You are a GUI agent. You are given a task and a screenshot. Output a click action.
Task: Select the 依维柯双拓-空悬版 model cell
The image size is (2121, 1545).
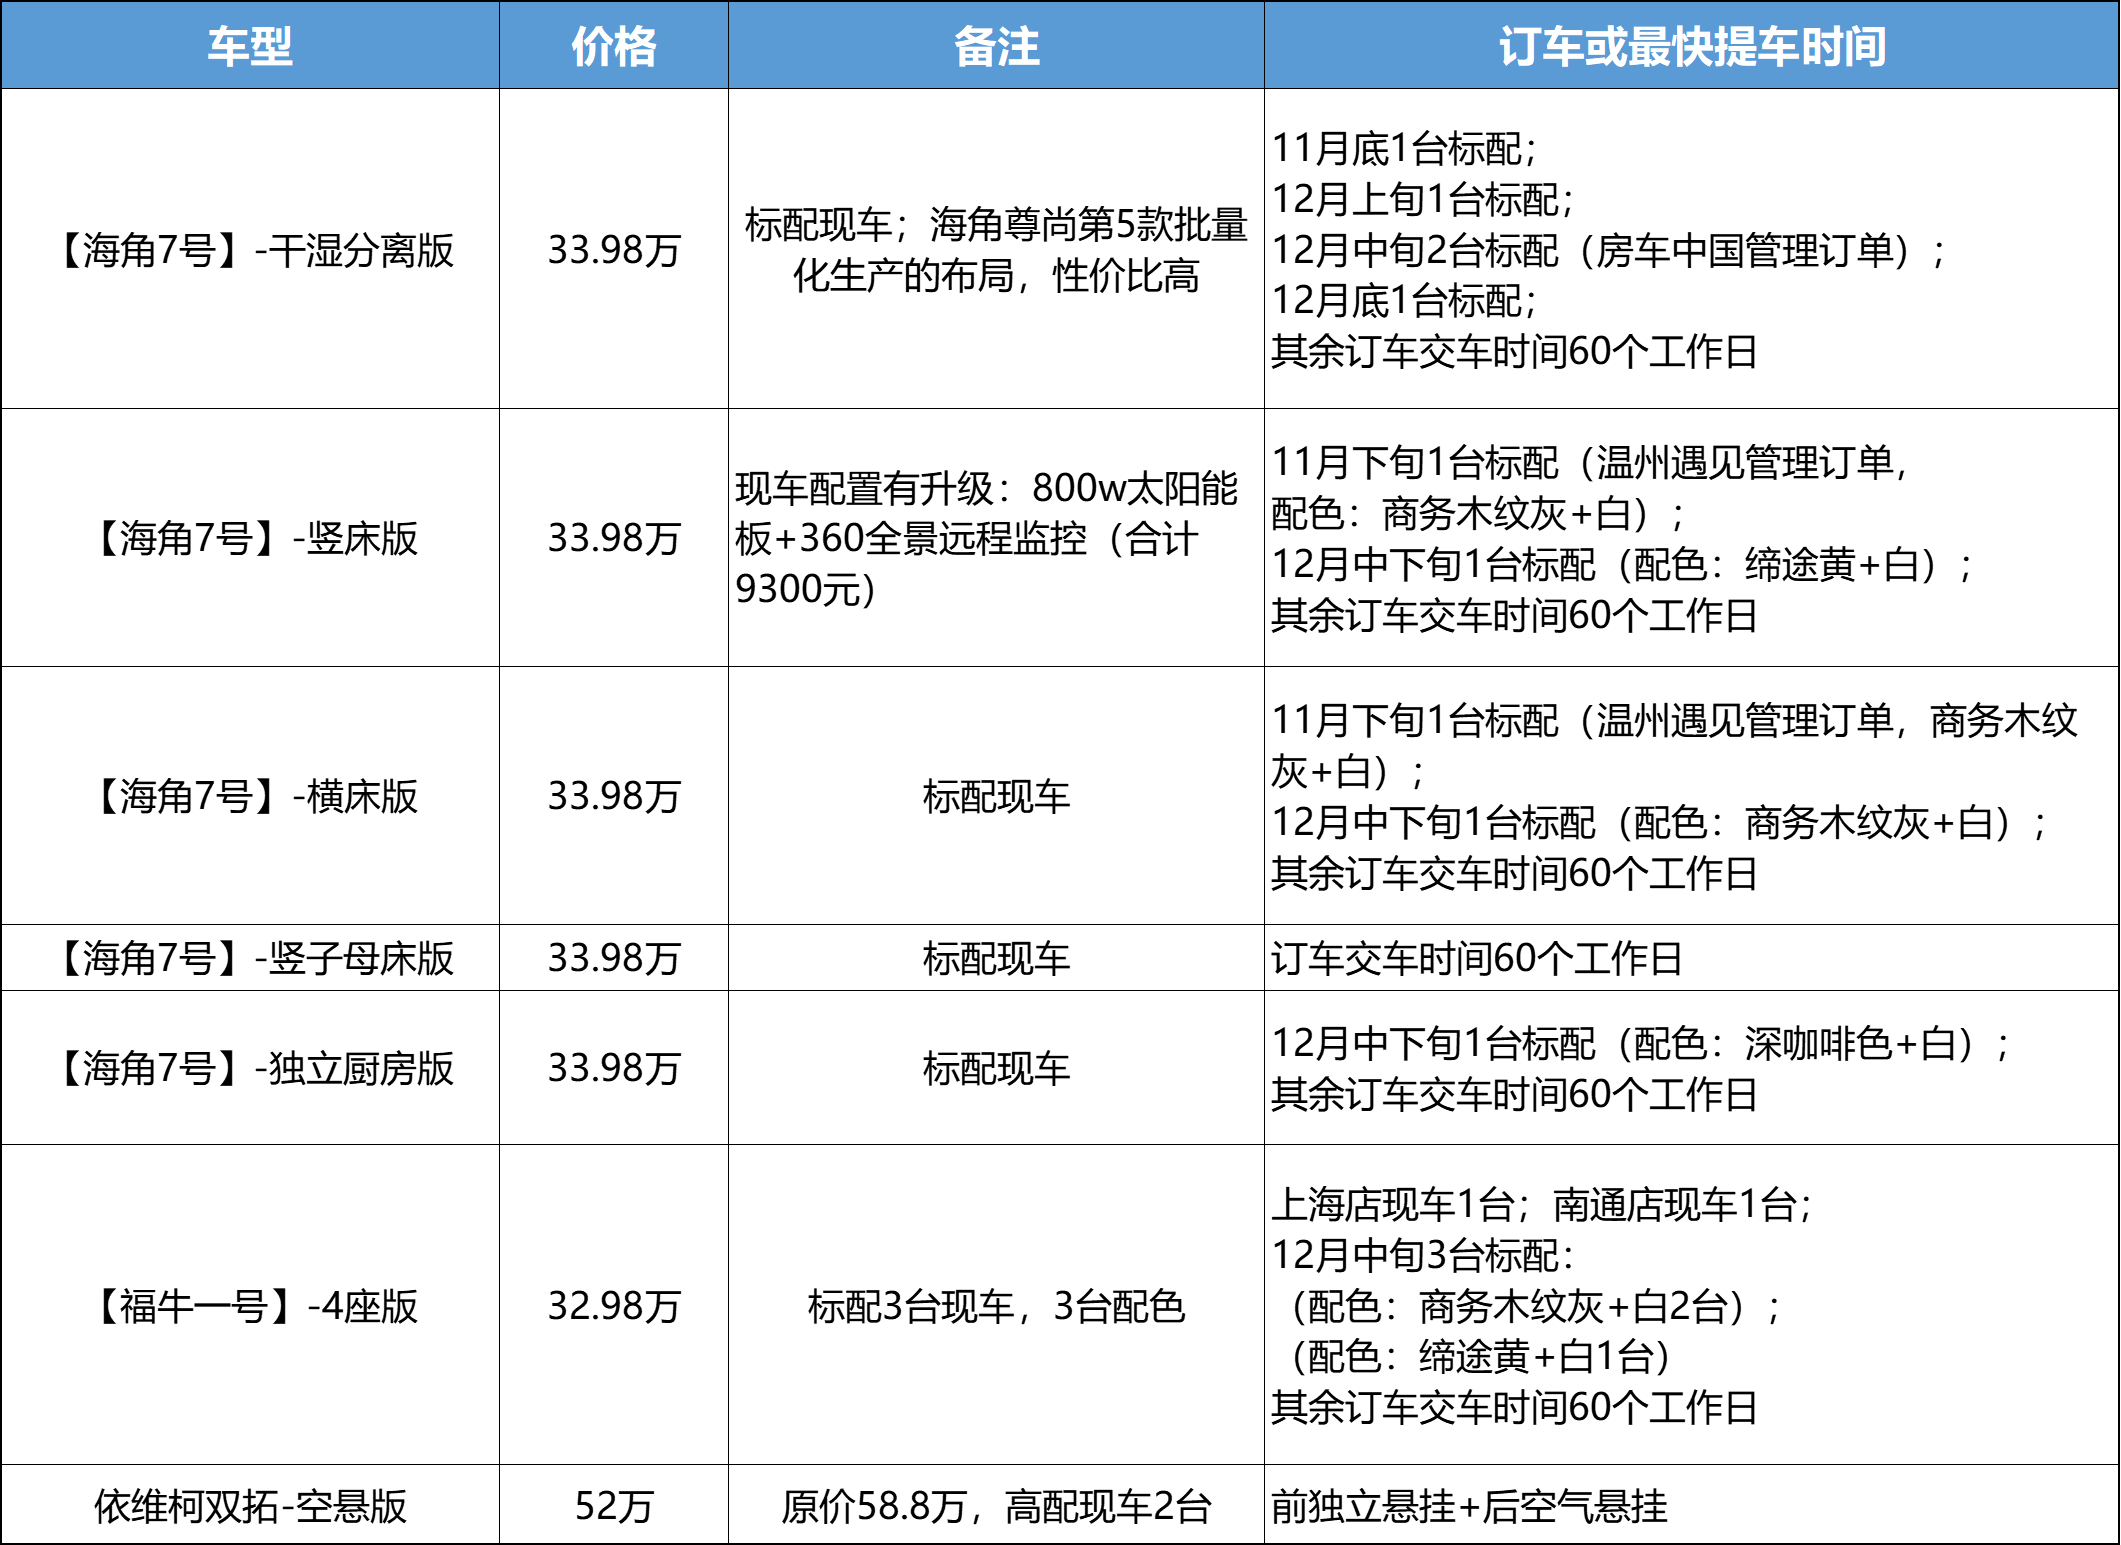tap(250, 1505)
